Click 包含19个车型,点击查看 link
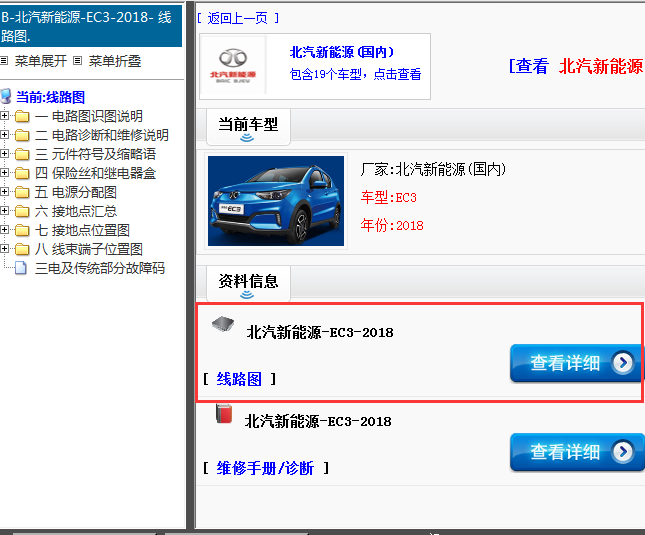Image resolution: width=645 pixels, height=535 pixels. point(355,74)
